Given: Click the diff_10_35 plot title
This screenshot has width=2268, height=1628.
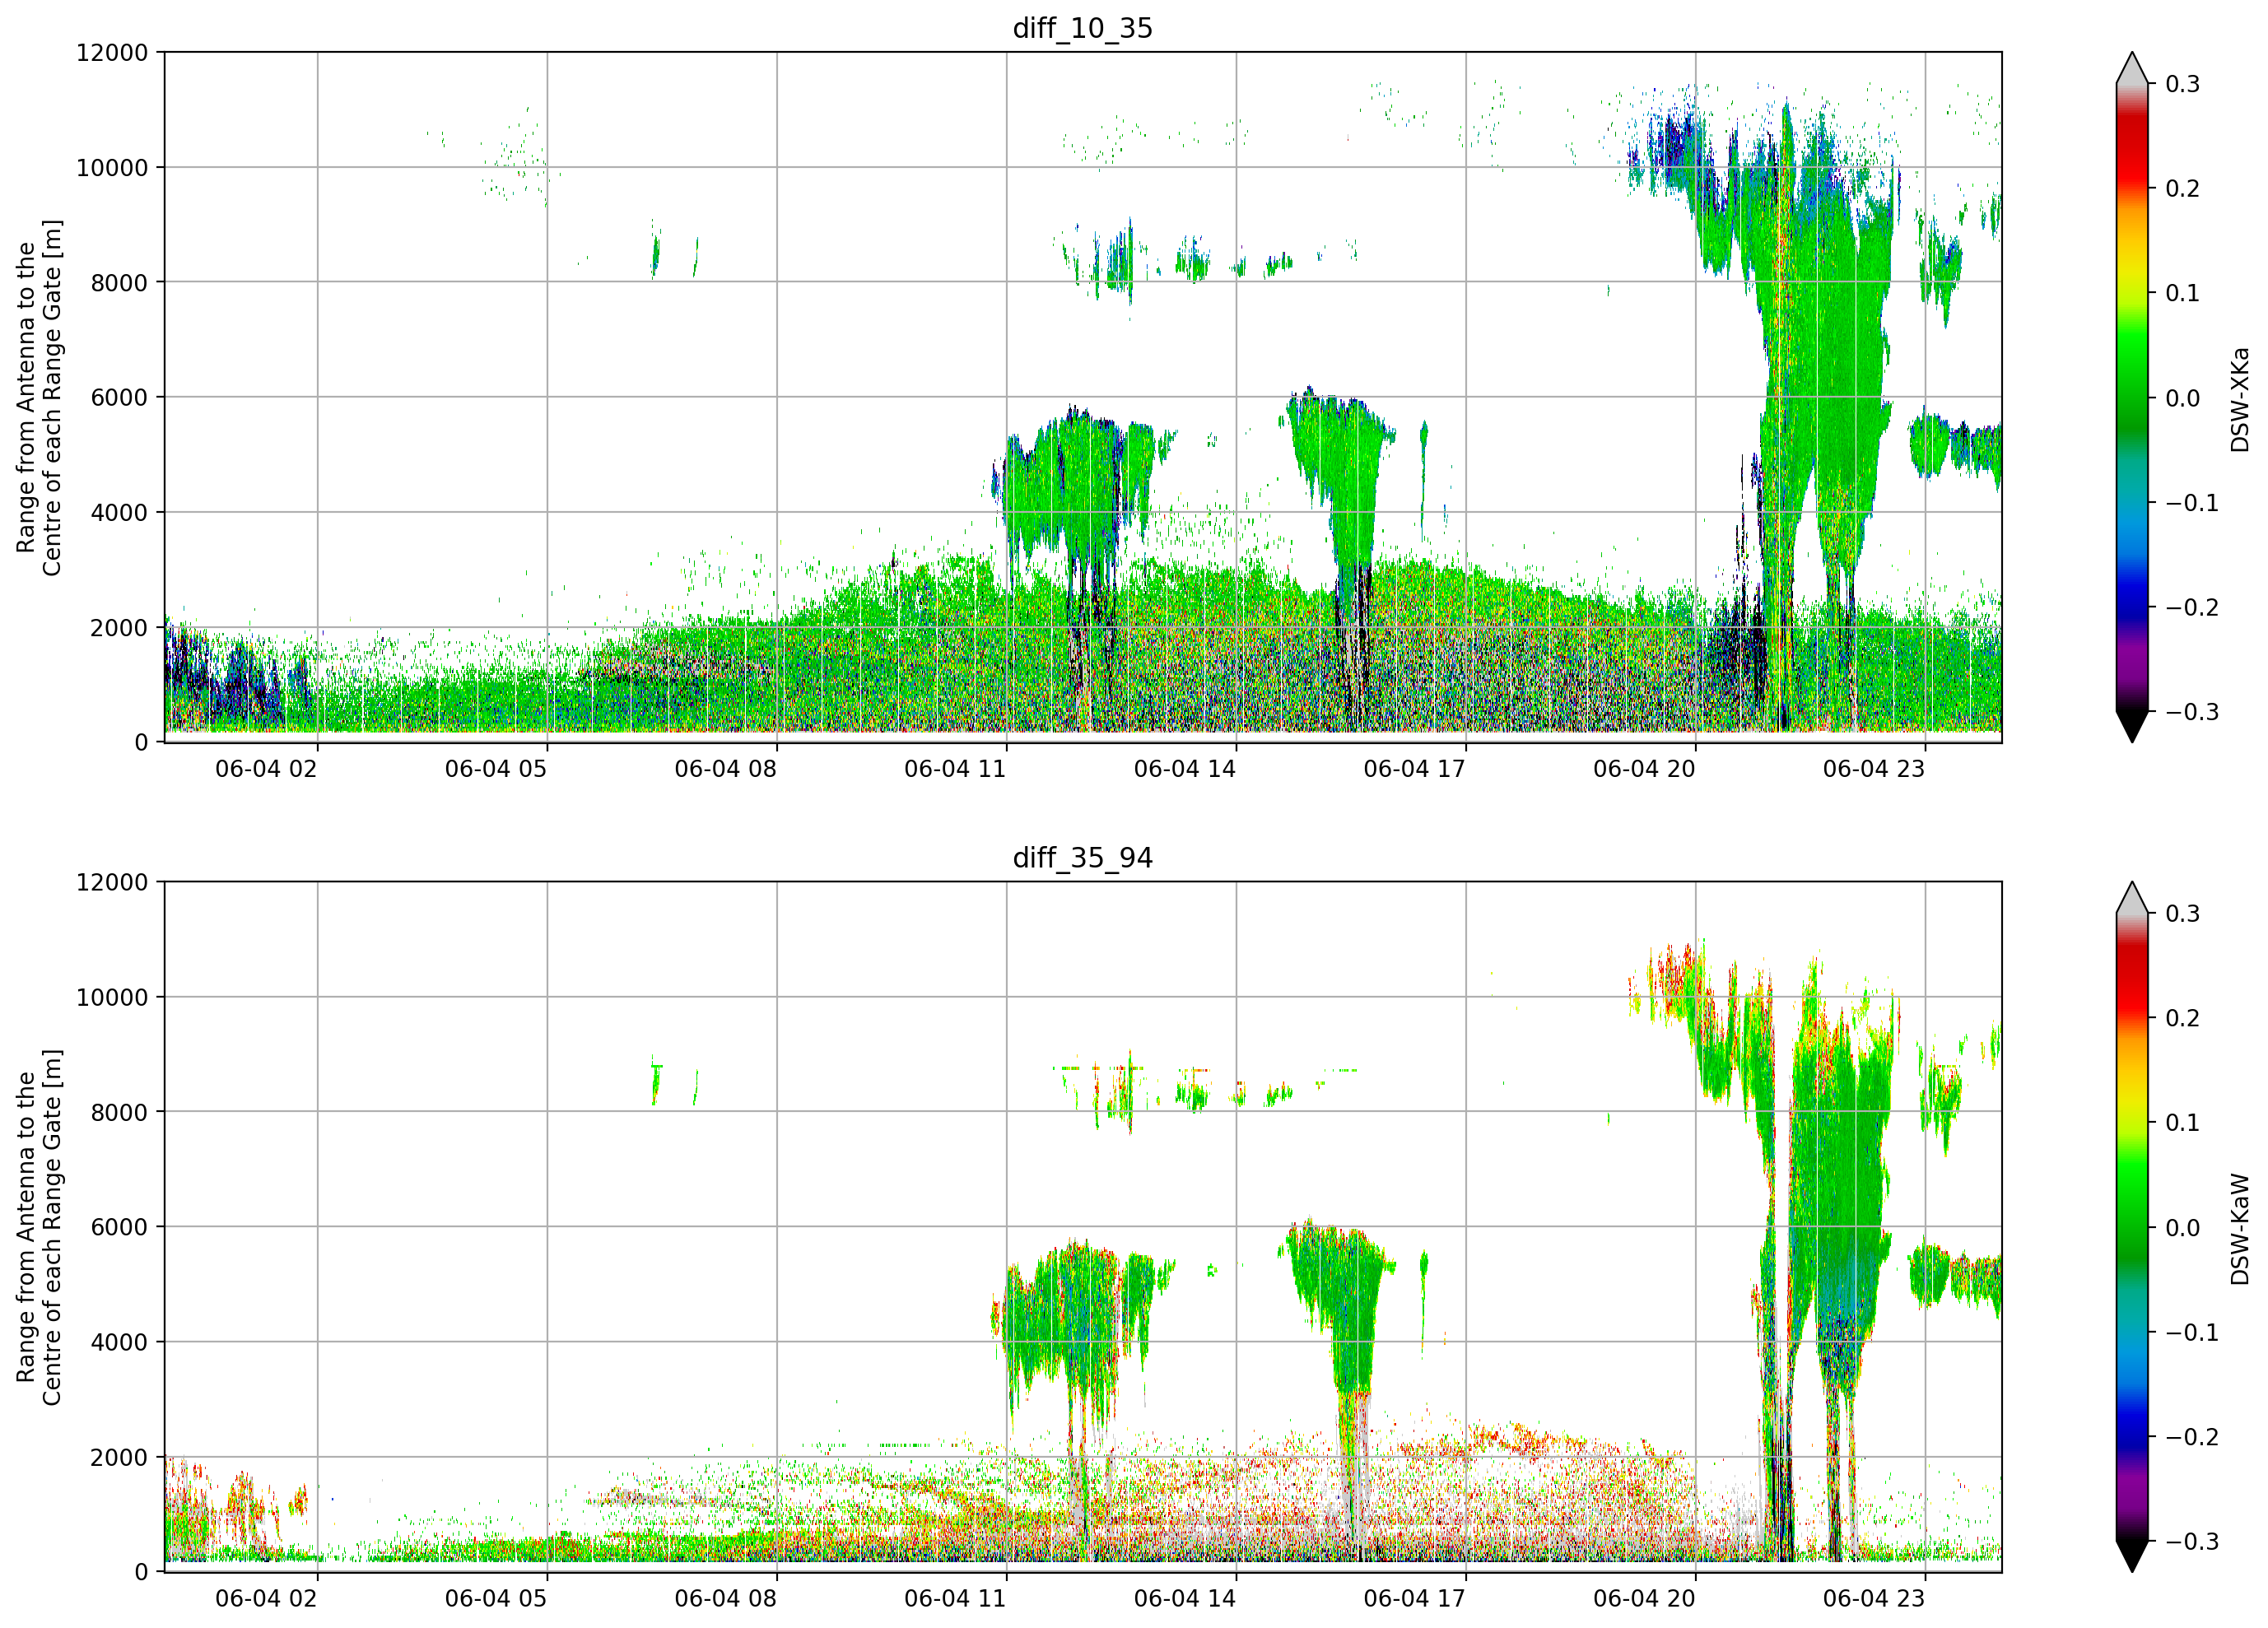Looking at the screenshot, I should 1082,28.
